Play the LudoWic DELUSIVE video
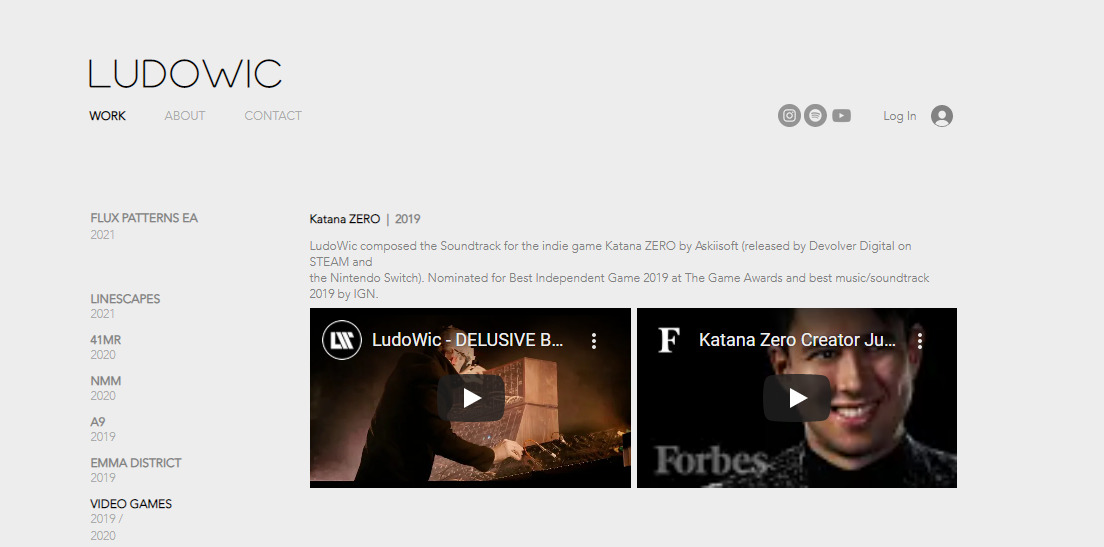The width and height of the screenshot is (1104, 547). tap(471, 398)
